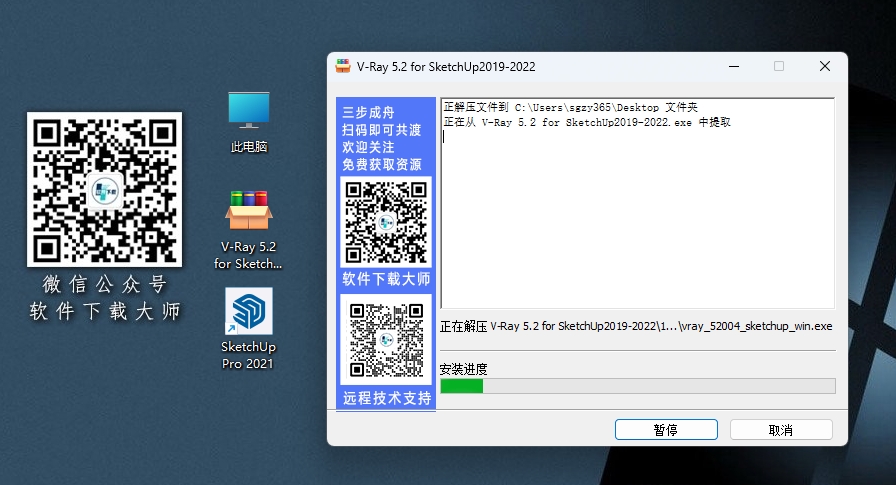This screenshot has height=485, width=896.
Task: Select the SketchUp Pro 2021 shortcut icon
Action: click(x=249, y=328)
